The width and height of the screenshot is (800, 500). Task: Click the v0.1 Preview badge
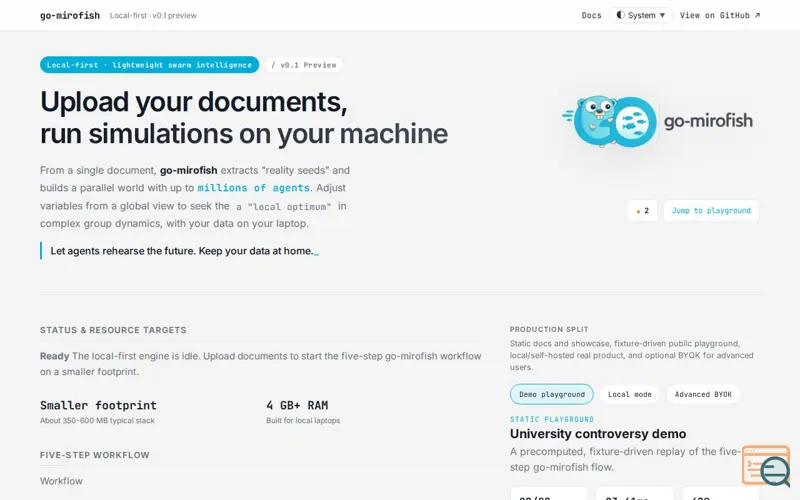304,65
